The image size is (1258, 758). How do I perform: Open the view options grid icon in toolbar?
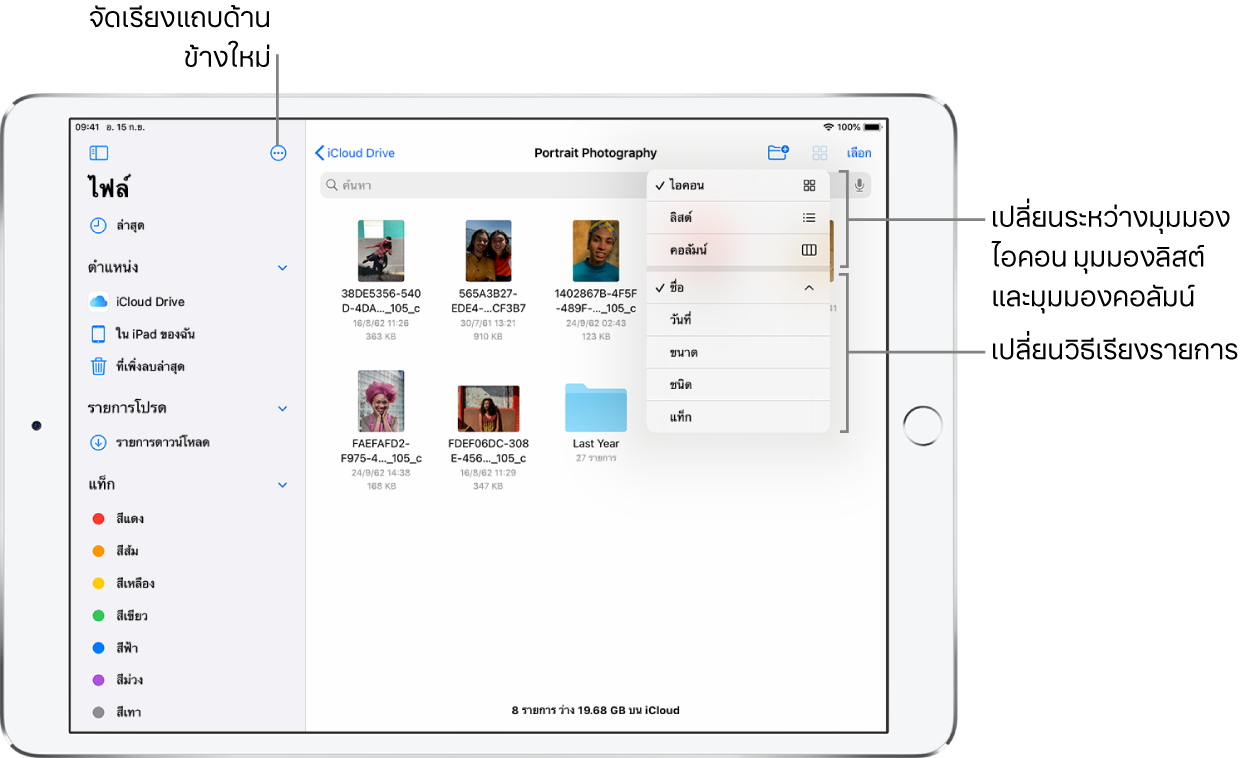(820, 153)
